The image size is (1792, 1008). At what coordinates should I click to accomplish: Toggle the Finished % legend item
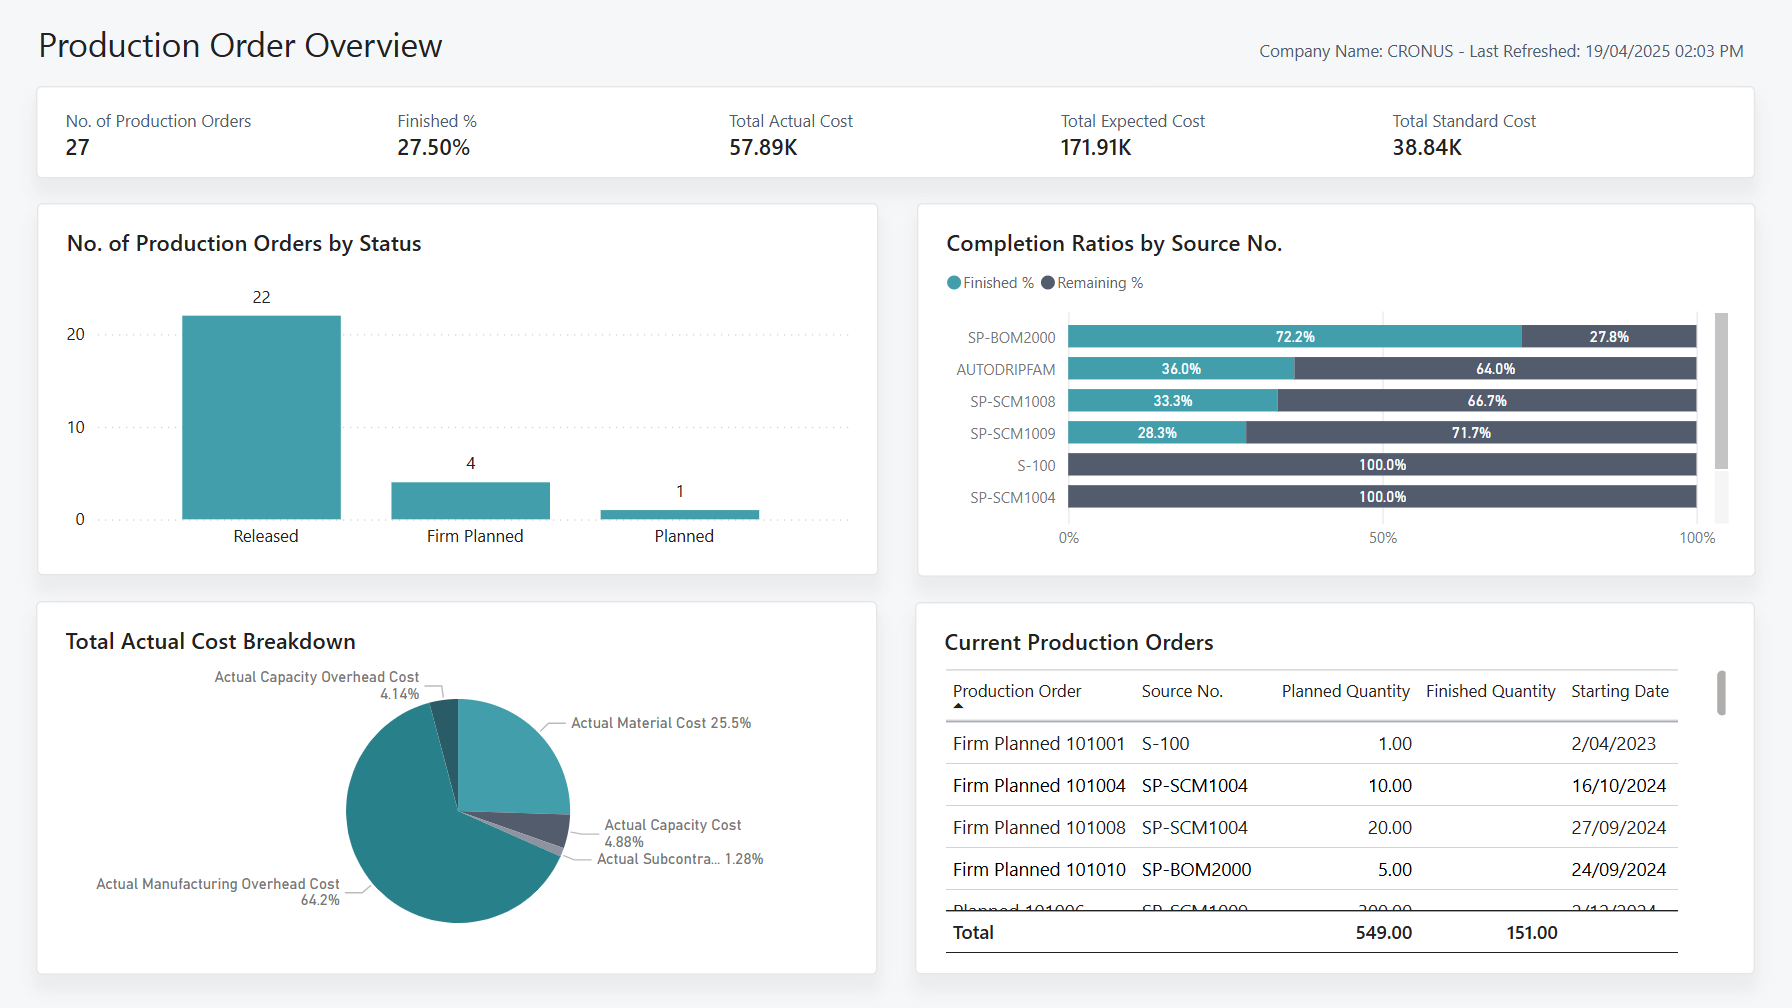pos(989,283)
